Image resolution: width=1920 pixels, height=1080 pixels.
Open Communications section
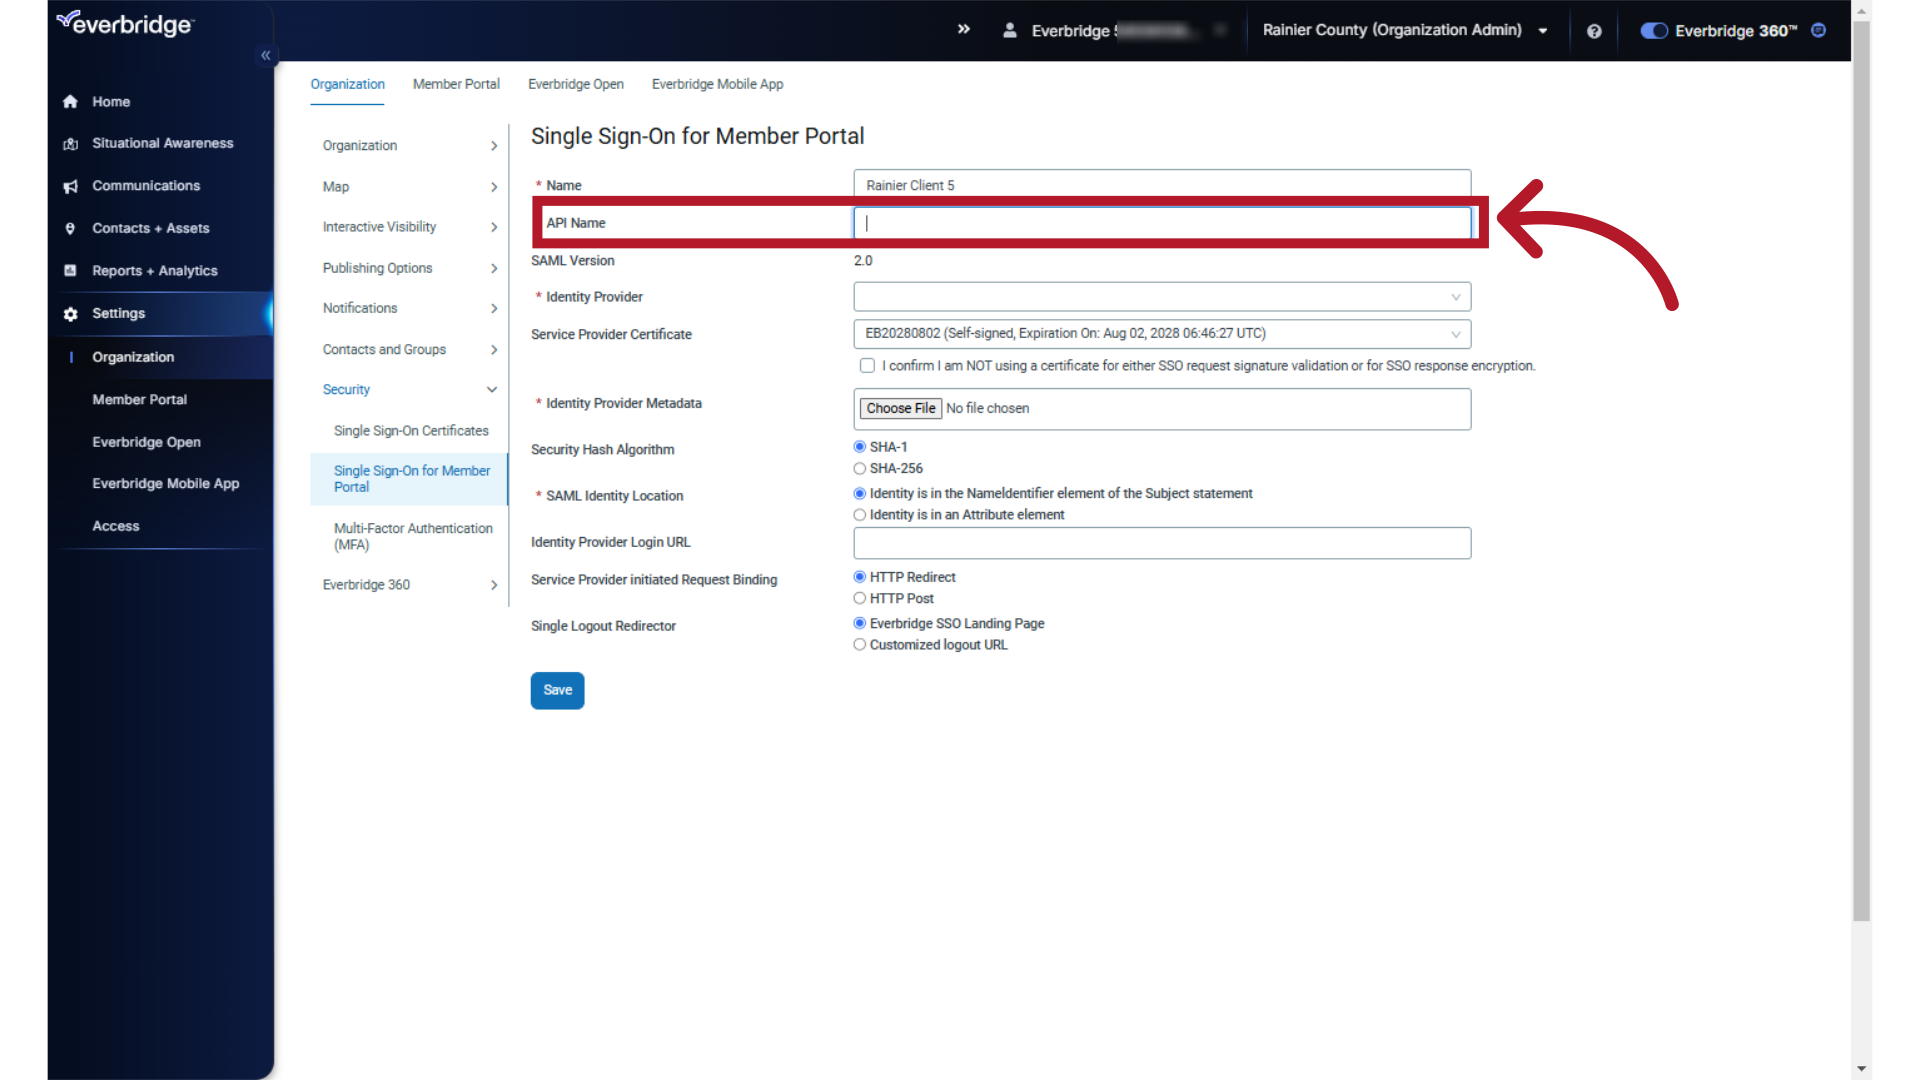146,185
